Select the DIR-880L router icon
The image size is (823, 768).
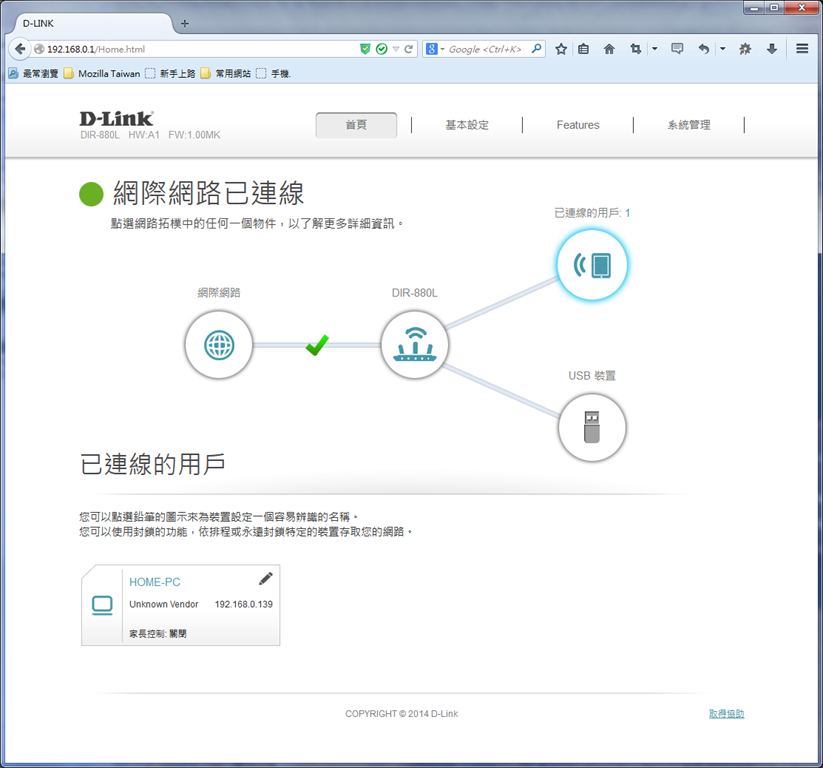coord(415,345)
